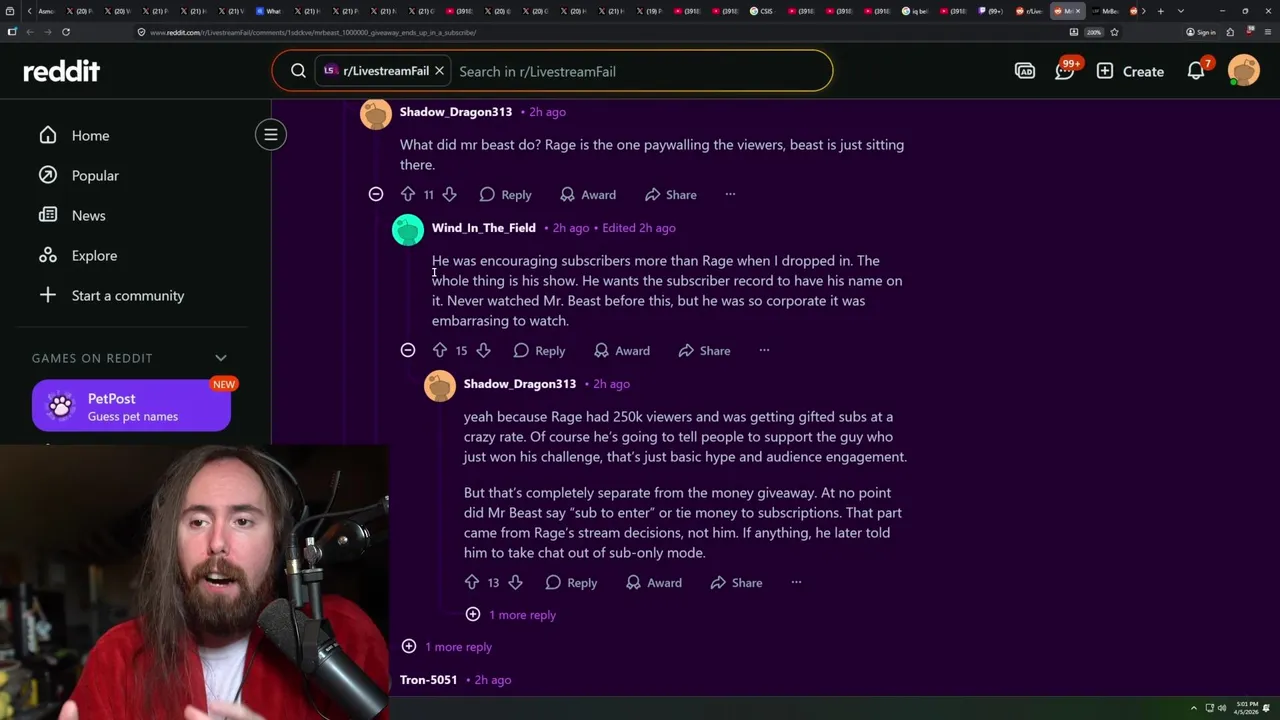Viewport: 1280px width, 720px height.
Task: Collapse the Wind_In_The_Field comment thread
Action: [x=408, y=350]
